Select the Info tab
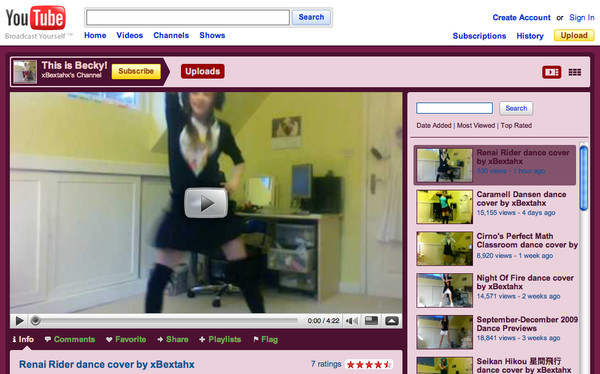 click(x=23, y=339)
